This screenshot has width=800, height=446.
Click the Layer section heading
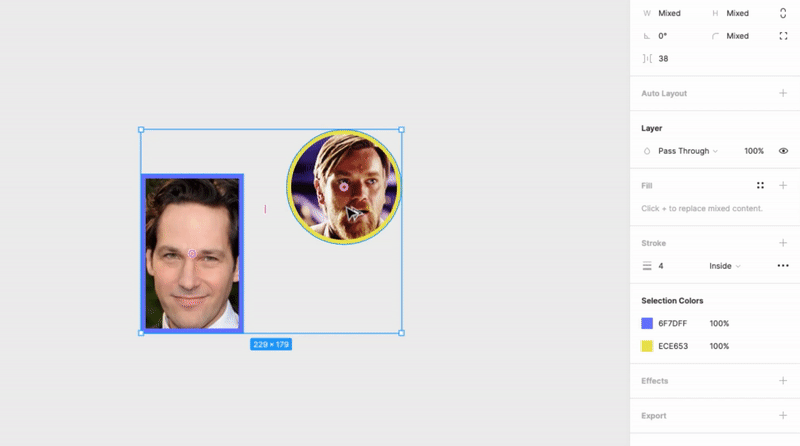pyautogui.click(x=652, y=128)
